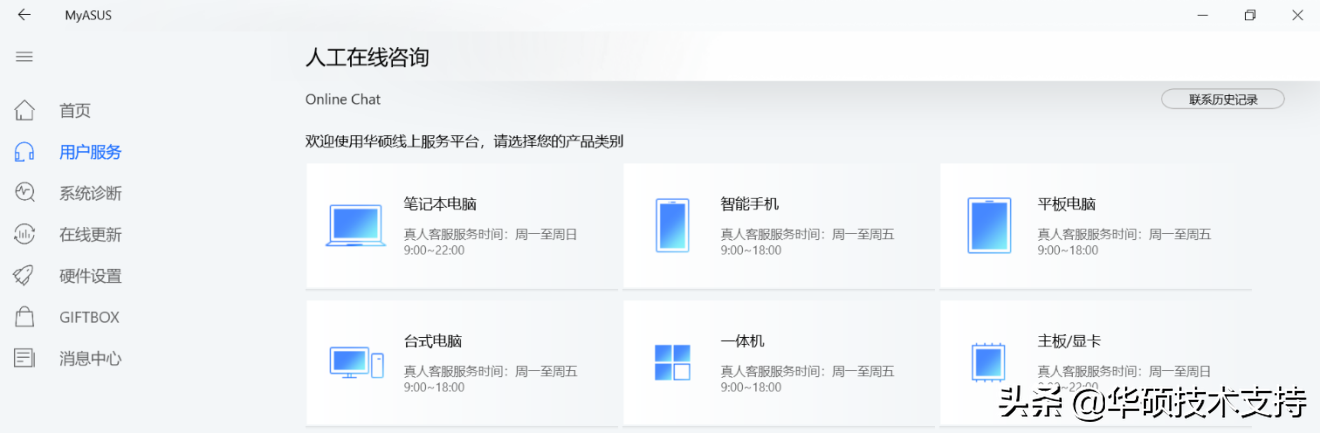The width and height of the screenshot is (1320, 433).
Task: Toggle the hamburger navigation menu
Action: pos(24,57)
